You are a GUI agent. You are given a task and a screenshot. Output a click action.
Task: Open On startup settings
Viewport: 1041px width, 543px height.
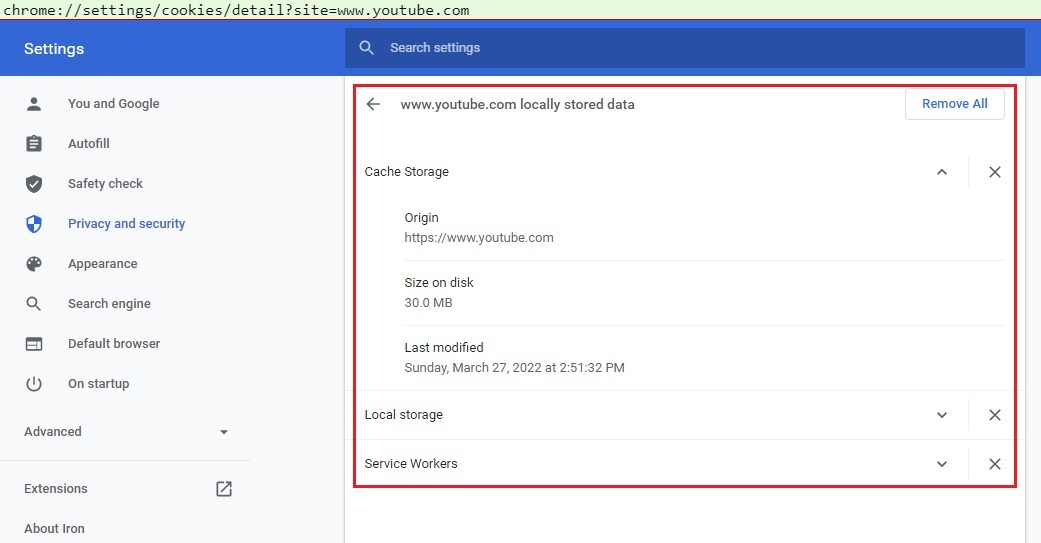[98, 384]
